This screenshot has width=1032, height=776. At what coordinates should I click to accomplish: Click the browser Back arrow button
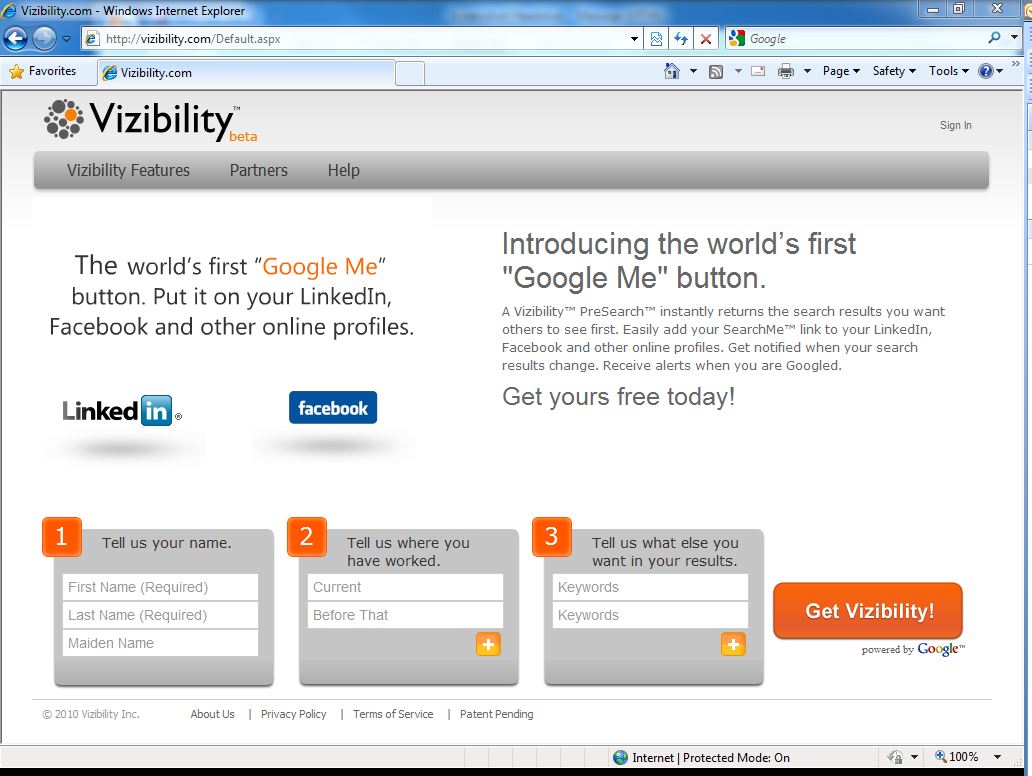tap(16, 39)
